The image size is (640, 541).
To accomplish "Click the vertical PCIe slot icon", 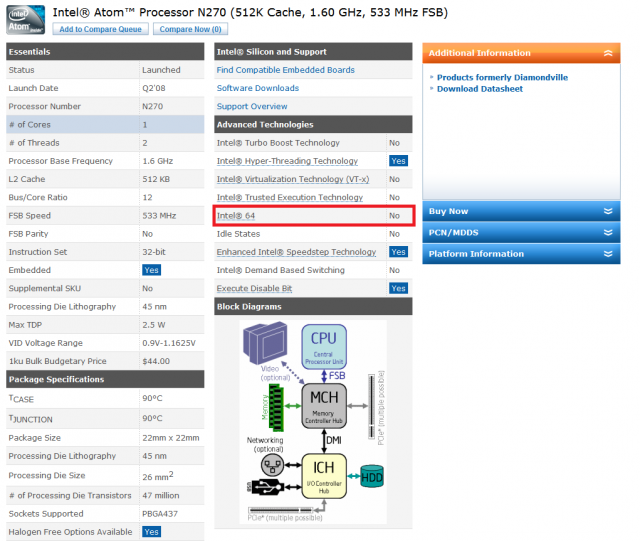I will (x=371, y=406).
